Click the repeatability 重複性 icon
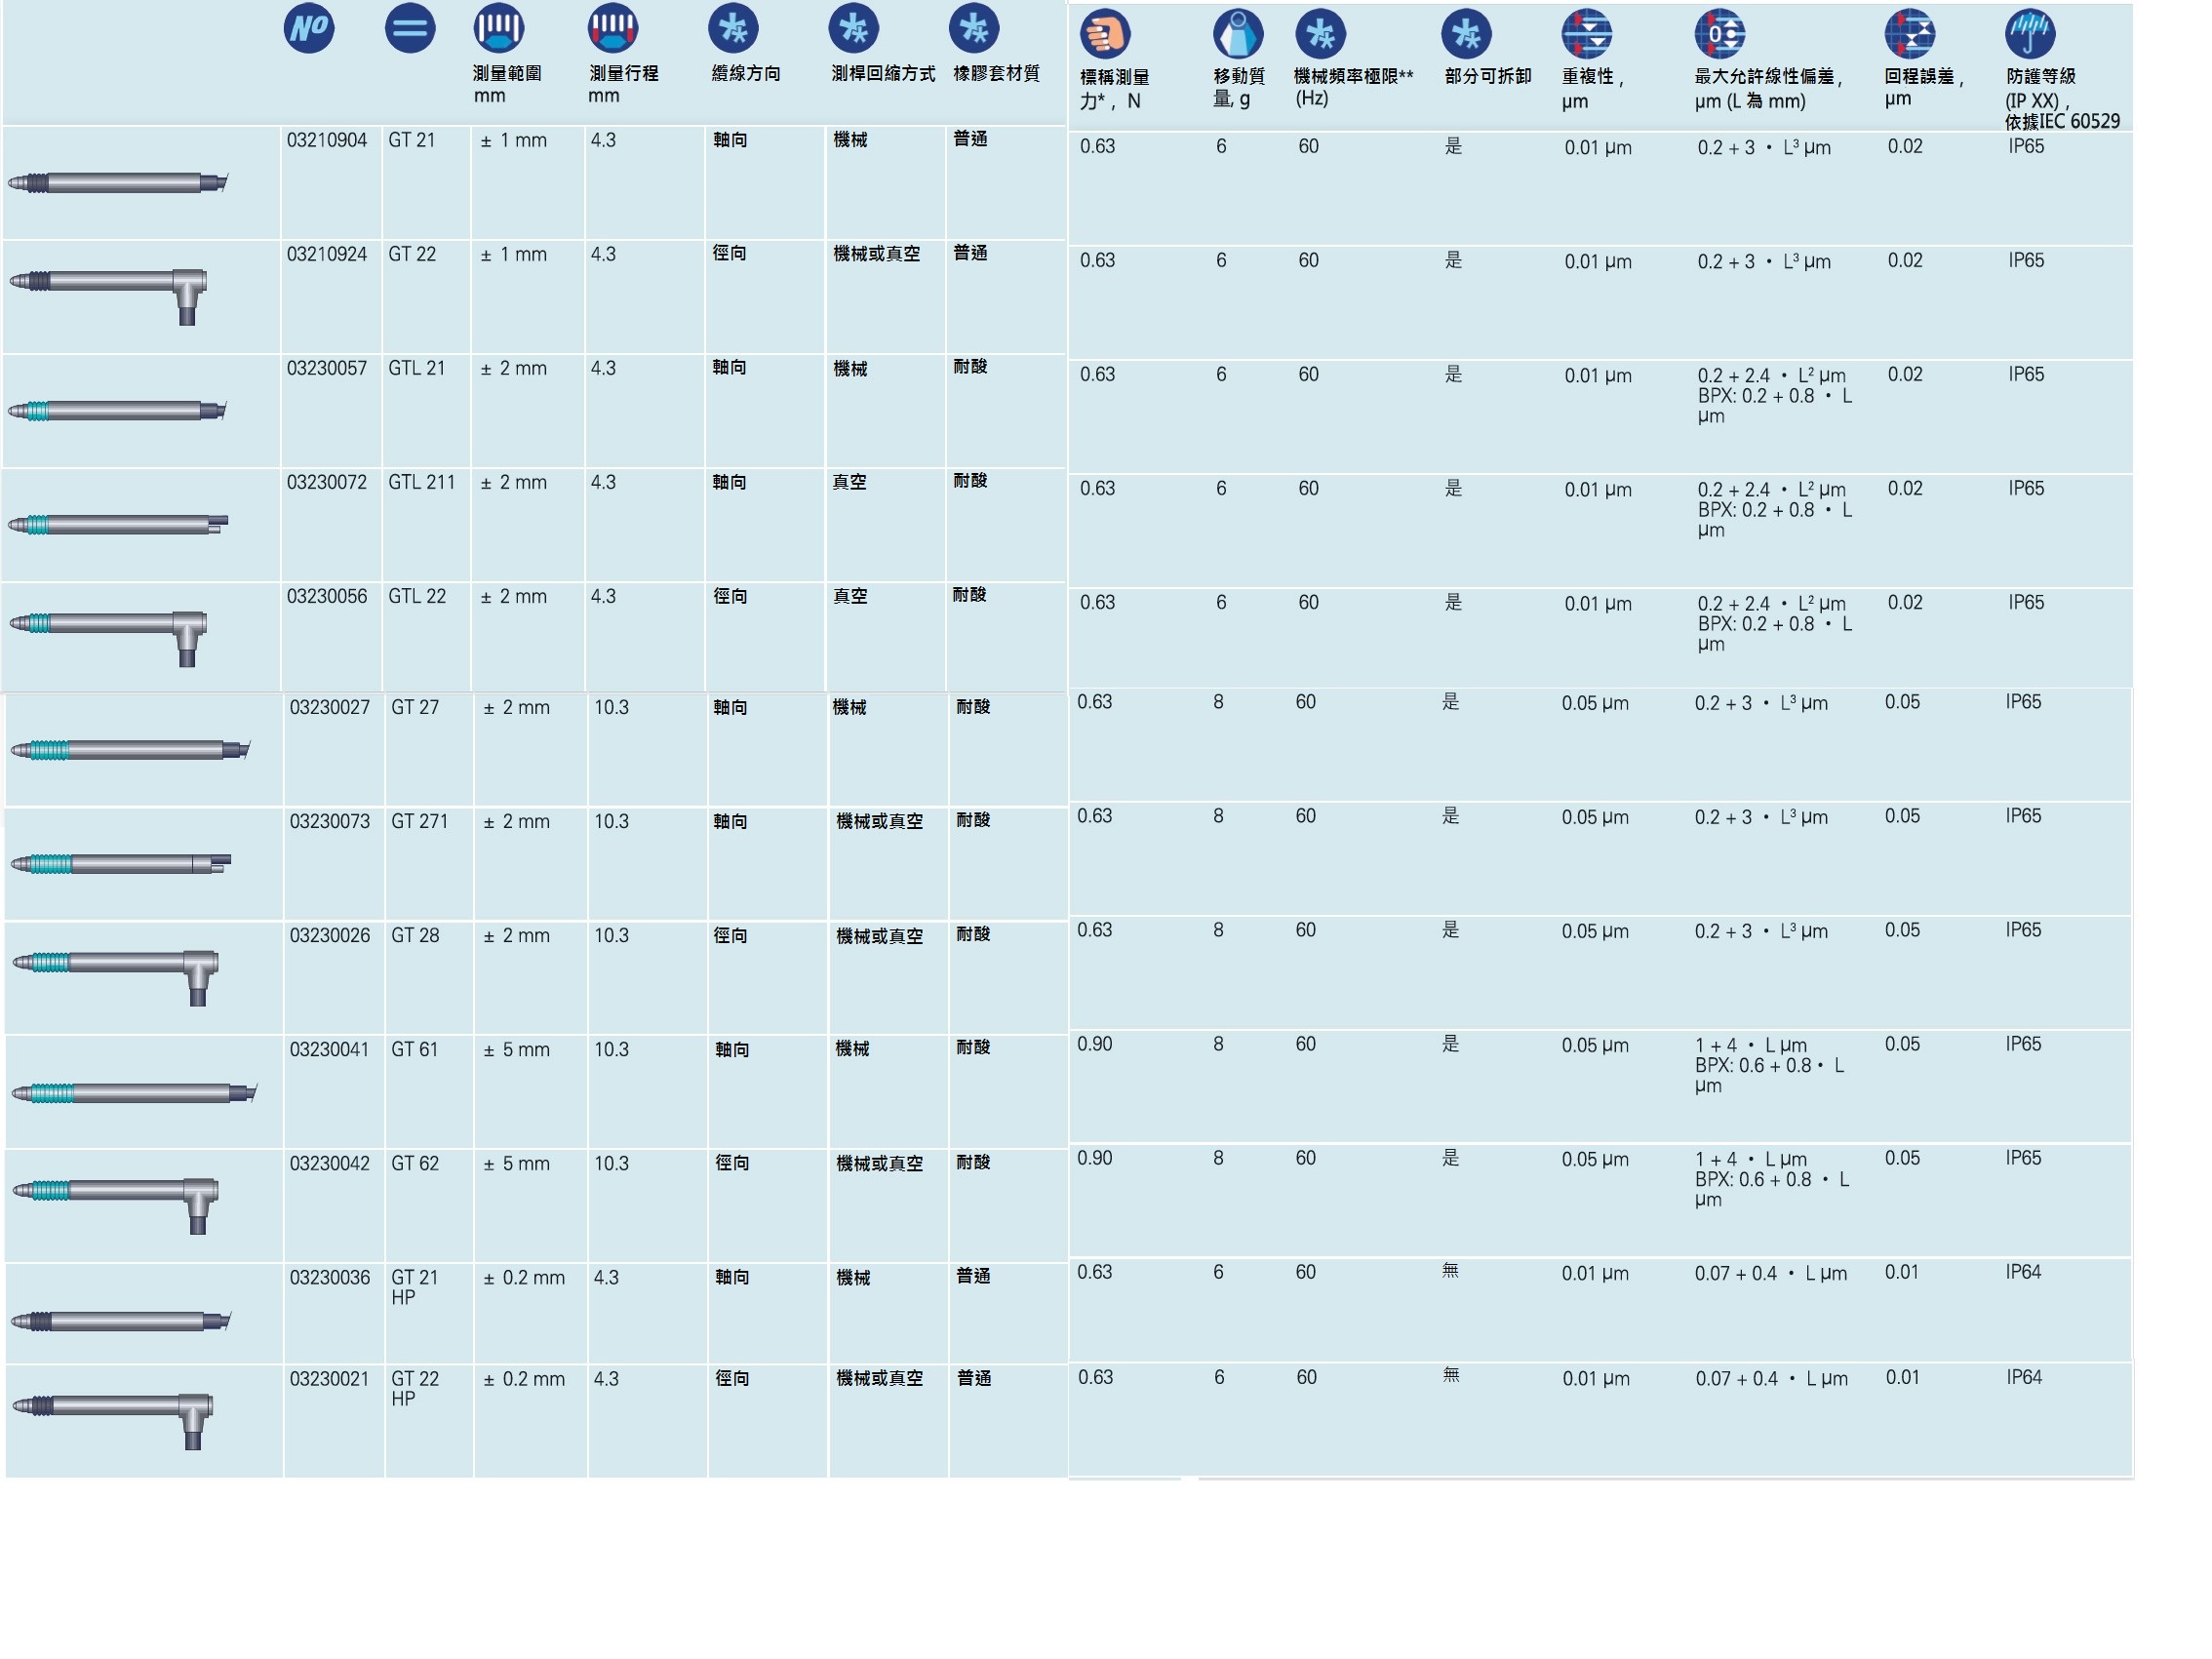This screenshot has height=1659, width=2212. pyautogui.click(x=1587, y=34)
